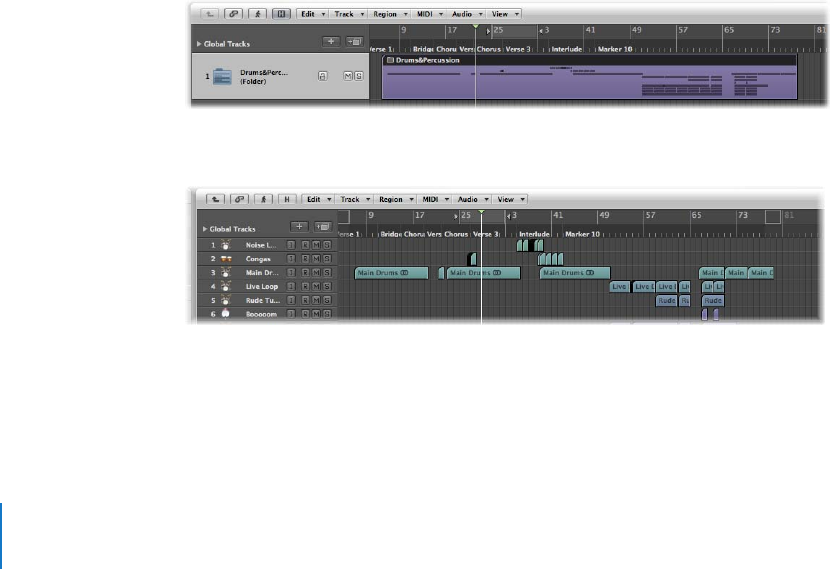Mute the Drums&Perc folder track
Viewport: 830px width, 569px height.
click(348, 76)
